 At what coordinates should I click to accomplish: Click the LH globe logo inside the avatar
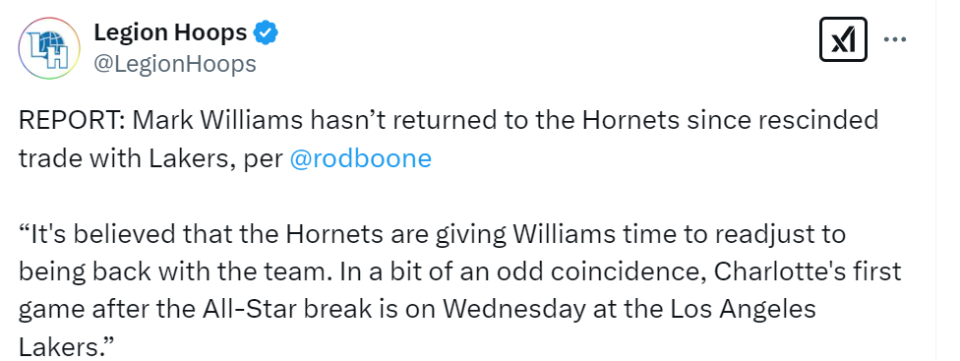(x=49, y=49)
